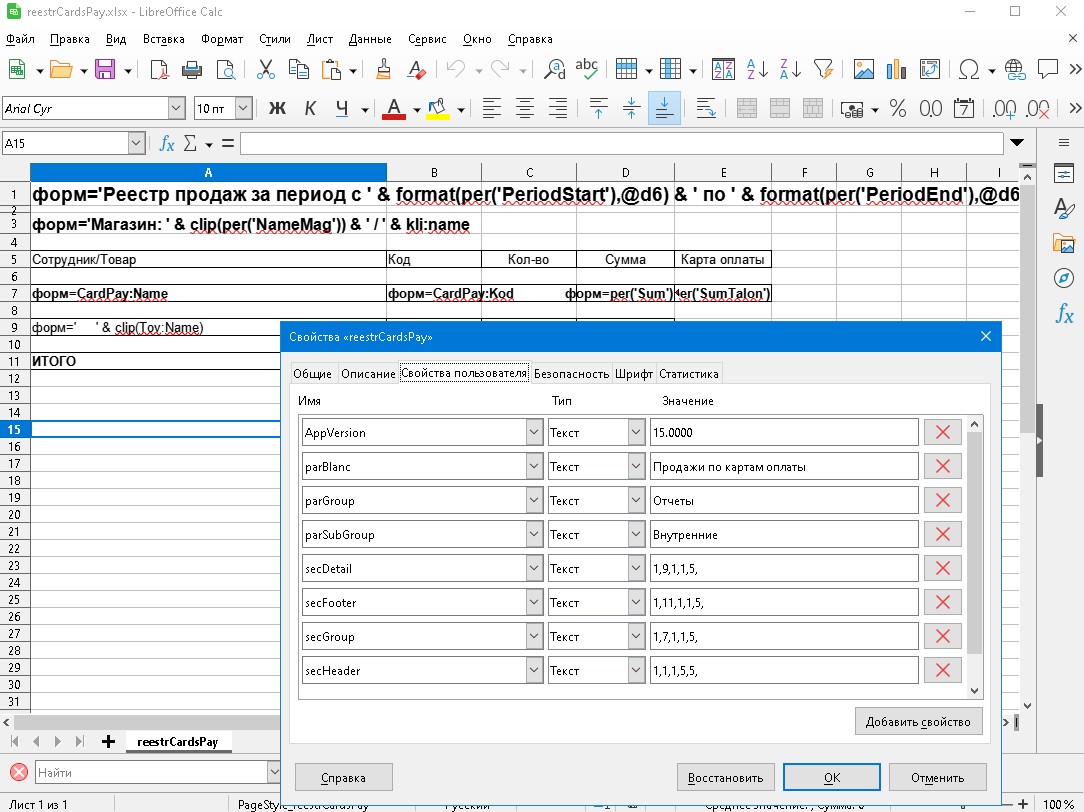Toggle align bottom vertical alignment

click(x=664, y=108)
